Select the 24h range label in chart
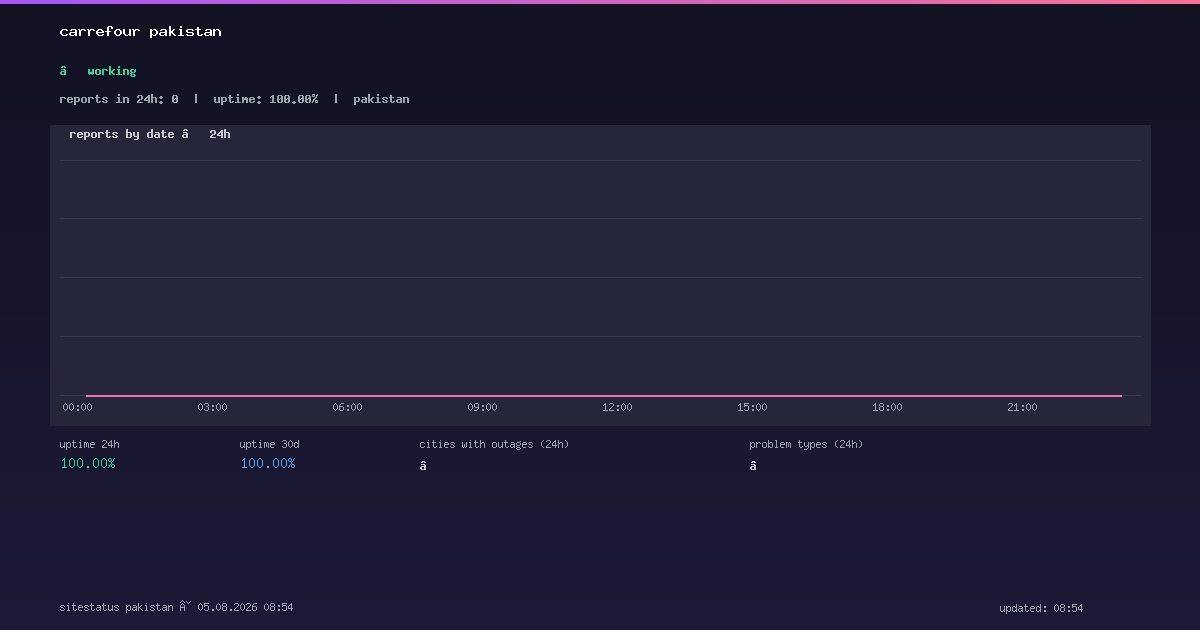 219,134
